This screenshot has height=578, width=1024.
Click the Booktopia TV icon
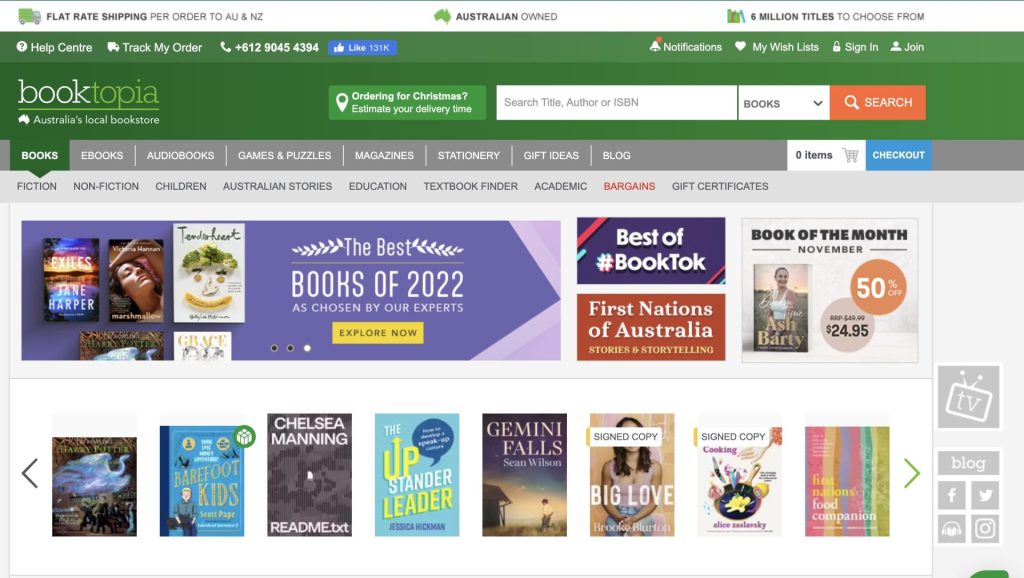coord(967,396)
